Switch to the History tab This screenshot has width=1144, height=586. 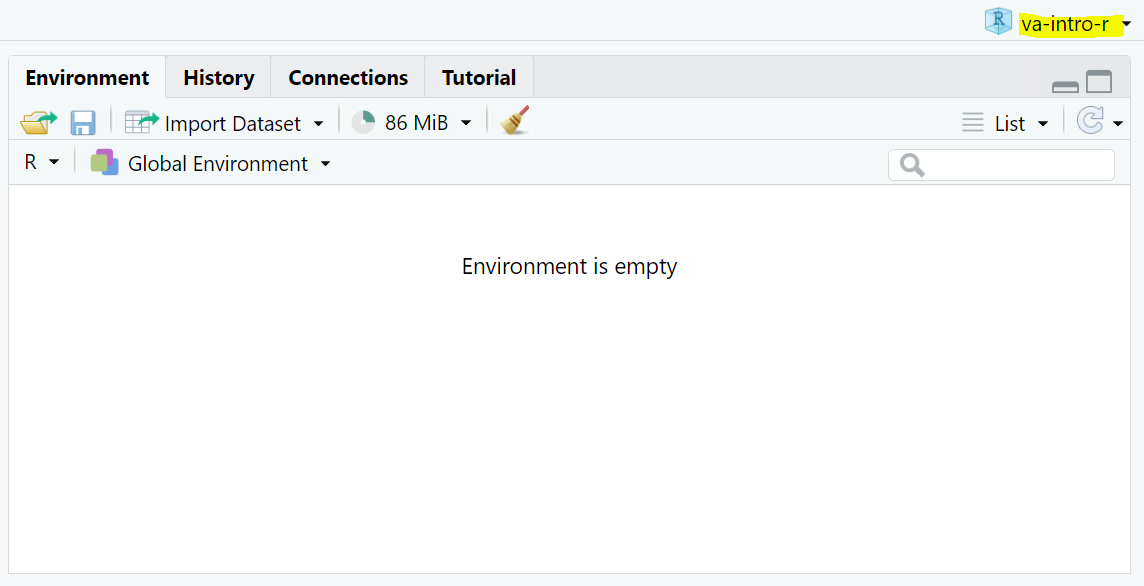(218, 78)
